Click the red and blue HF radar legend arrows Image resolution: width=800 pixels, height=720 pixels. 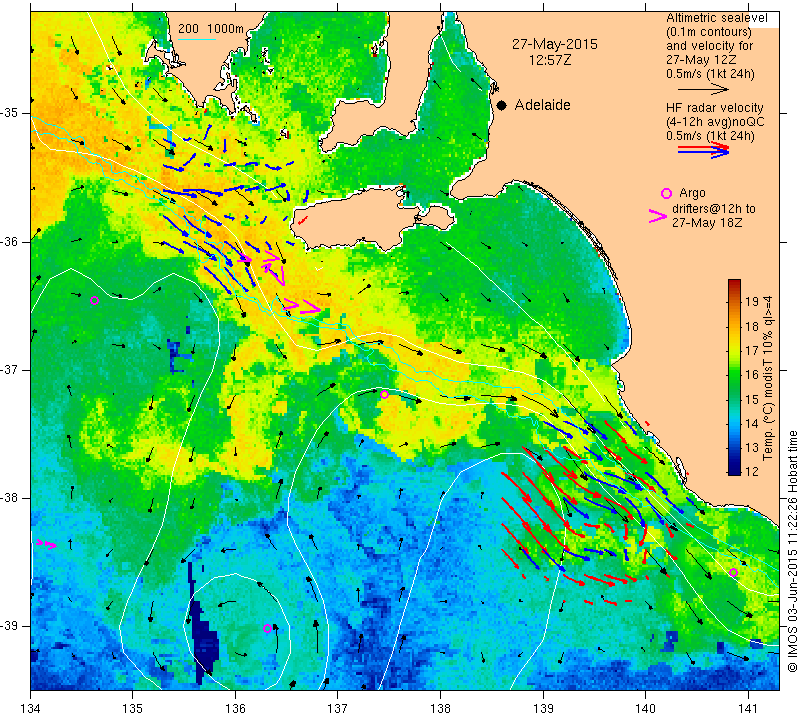(x=704, y=150)
